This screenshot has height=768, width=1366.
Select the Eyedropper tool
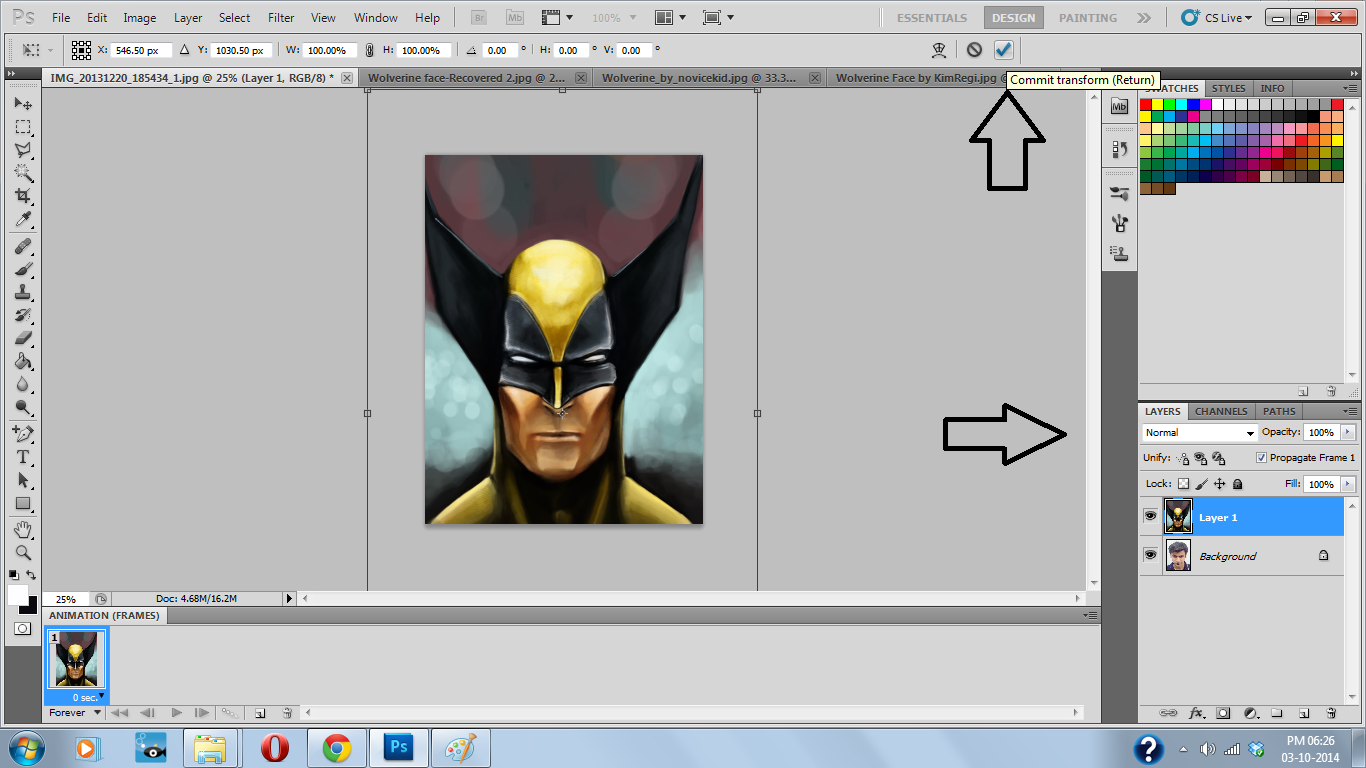[22, 220]
